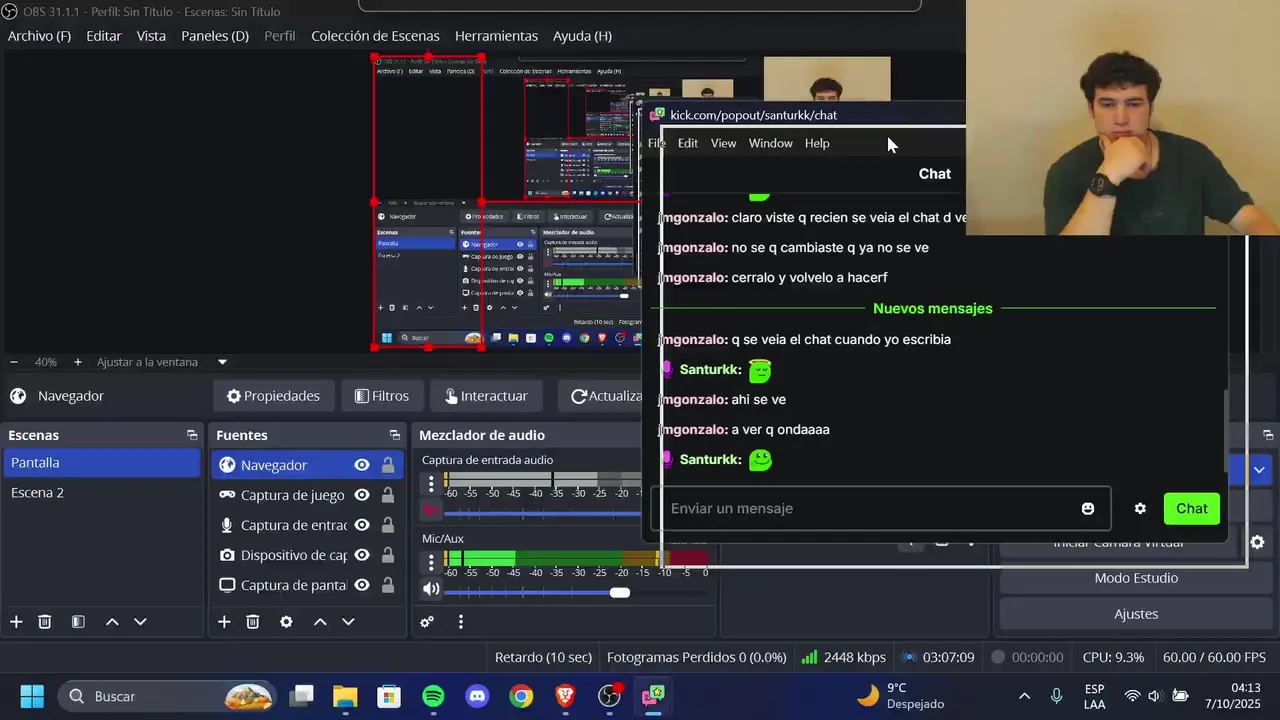Image resolution: width=1280 pixels, height=720 pixels.
Task: Add a new source in Fuentes panel
Action: [224, 622]
